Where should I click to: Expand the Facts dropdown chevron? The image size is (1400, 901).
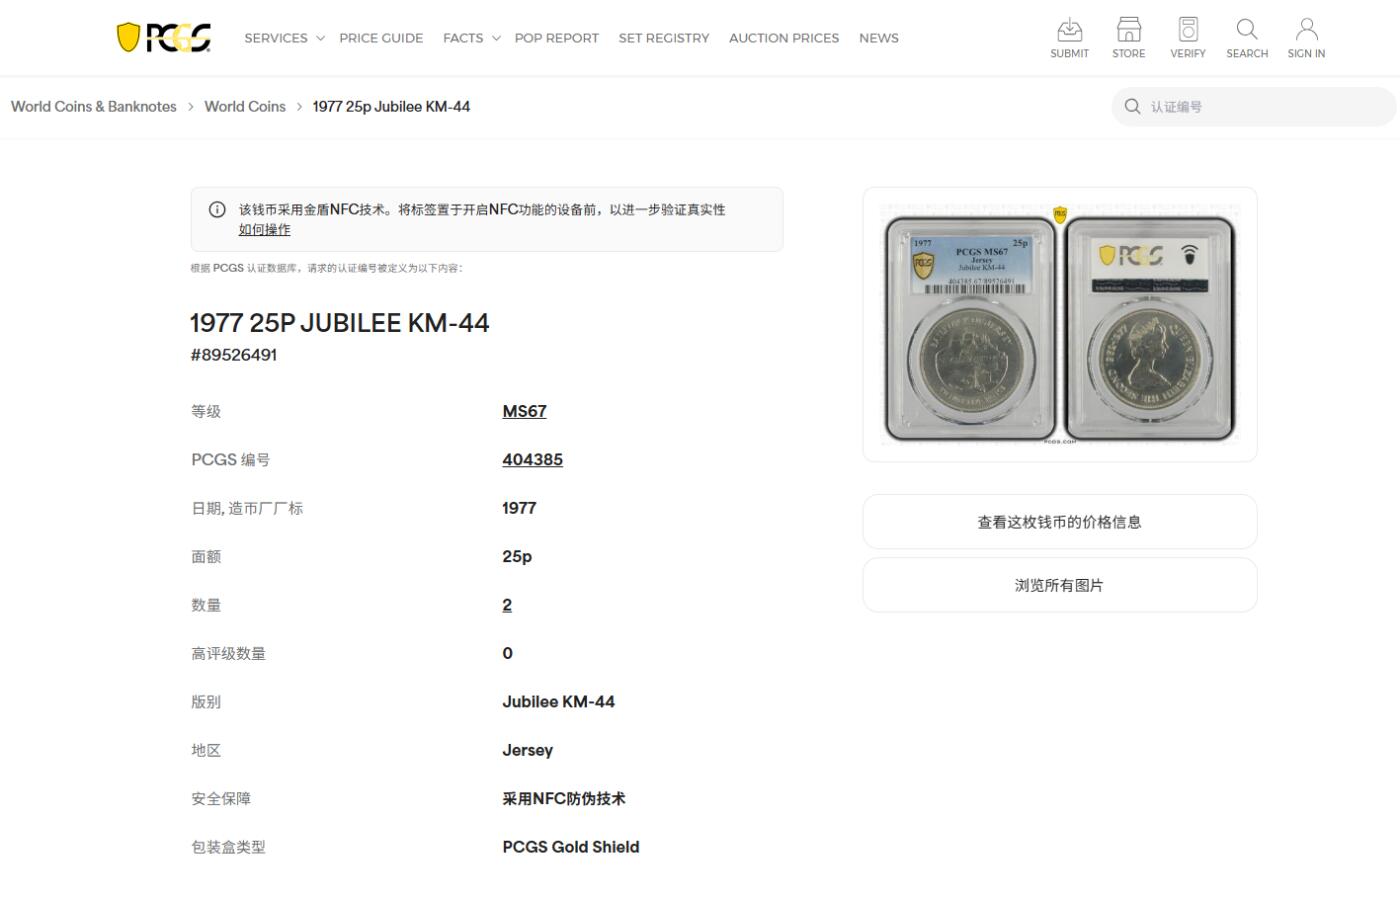496,38
